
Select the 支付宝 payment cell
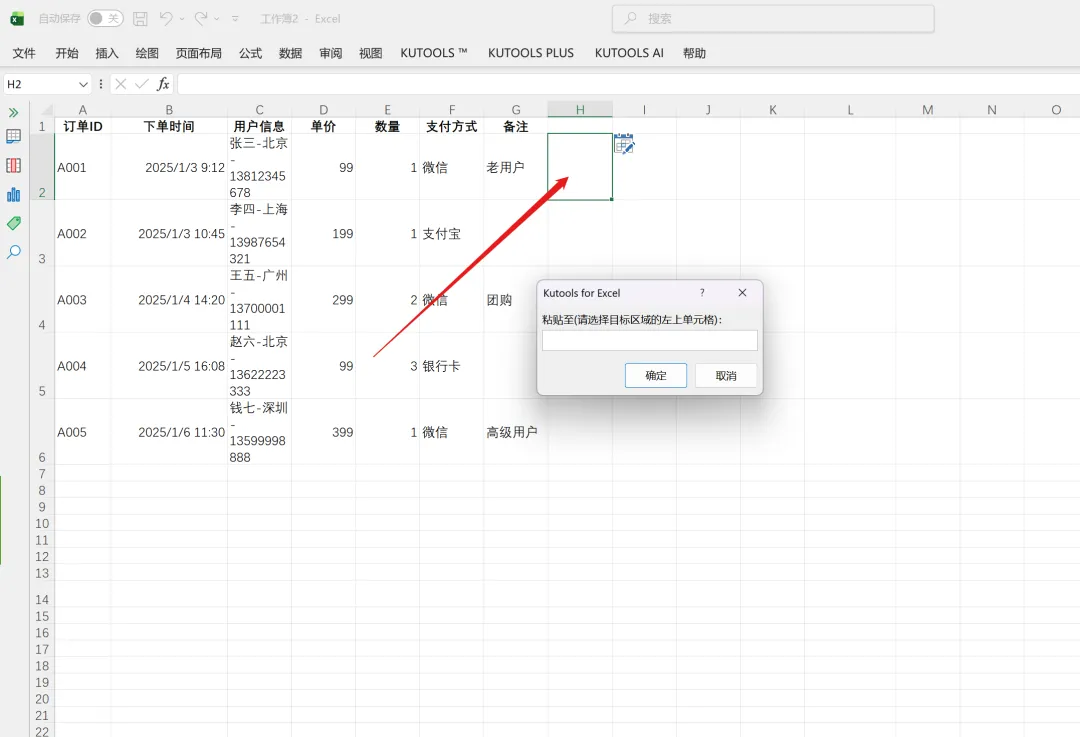[452, 233]
